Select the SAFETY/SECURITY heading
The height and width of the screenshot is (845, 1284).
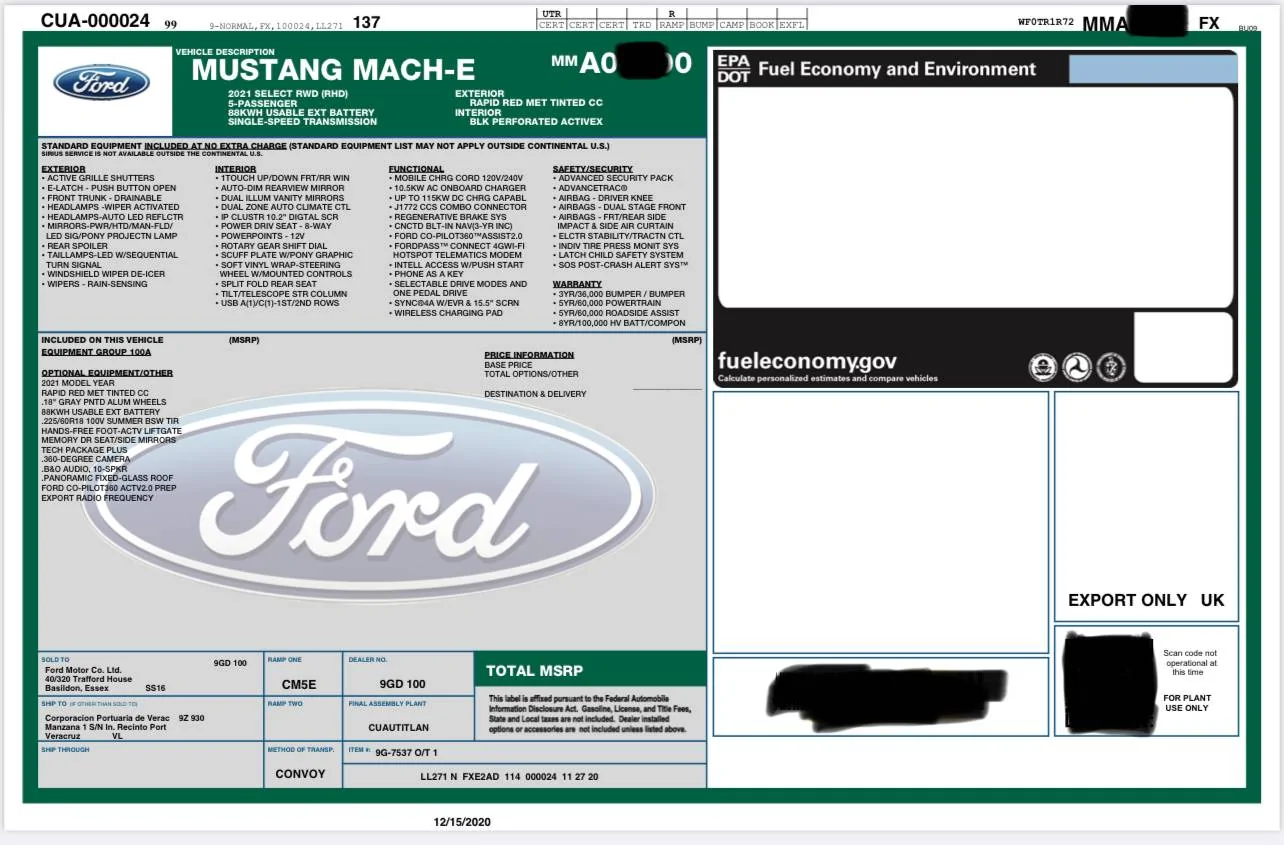593,169
